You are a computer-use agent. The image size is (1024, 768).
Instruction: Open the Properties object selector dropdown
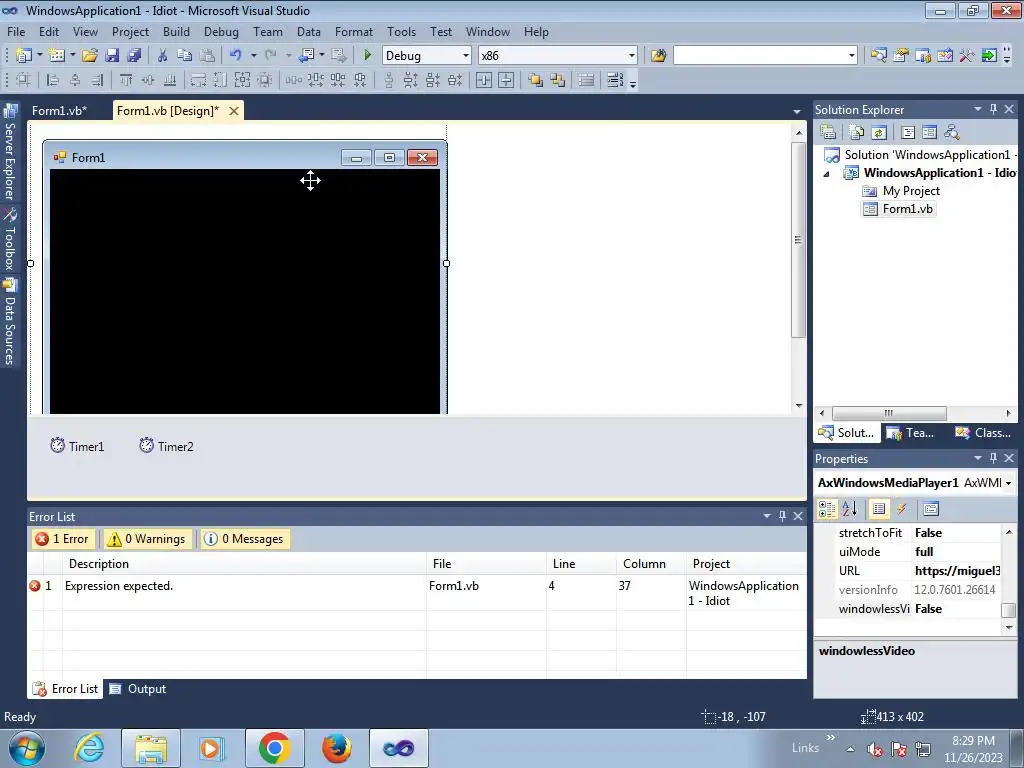[1008, 483]
